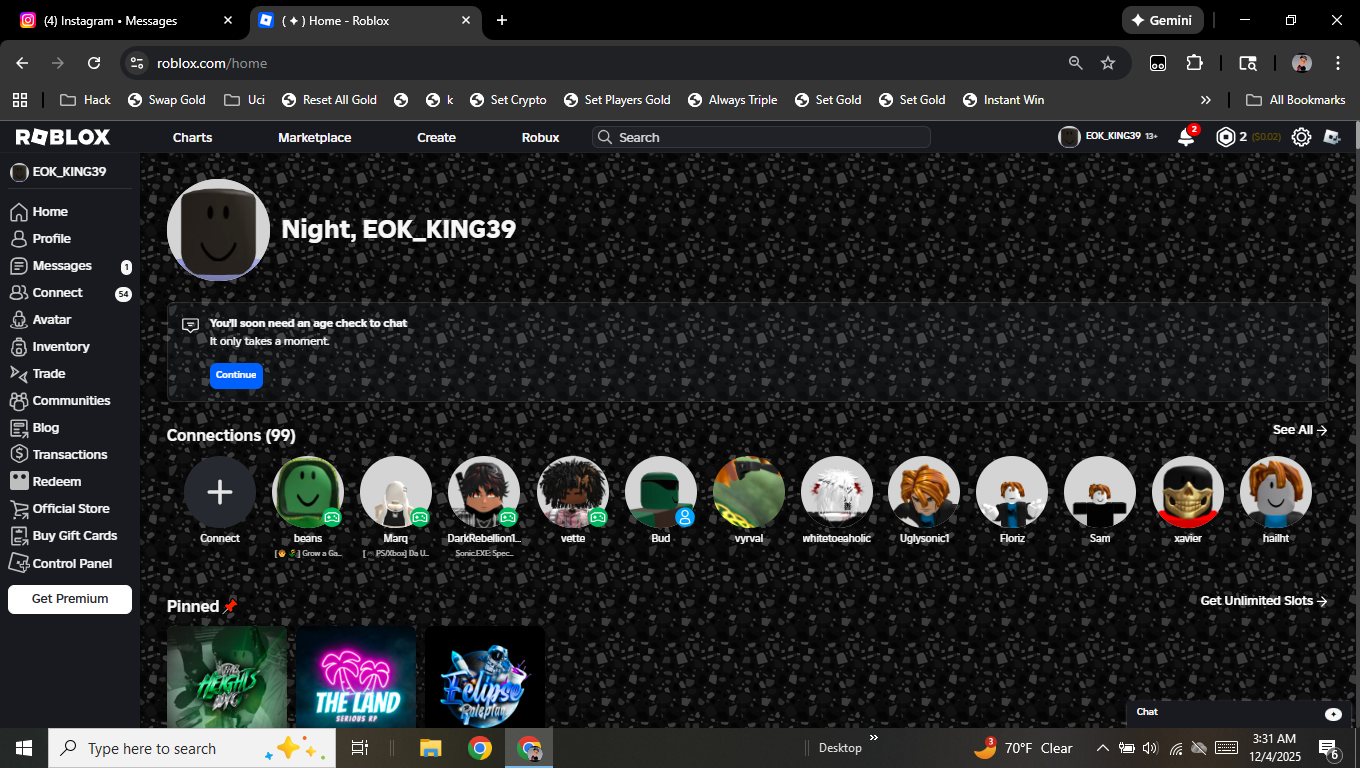Open The Land Serious RP thumbnail

point(356,677)
